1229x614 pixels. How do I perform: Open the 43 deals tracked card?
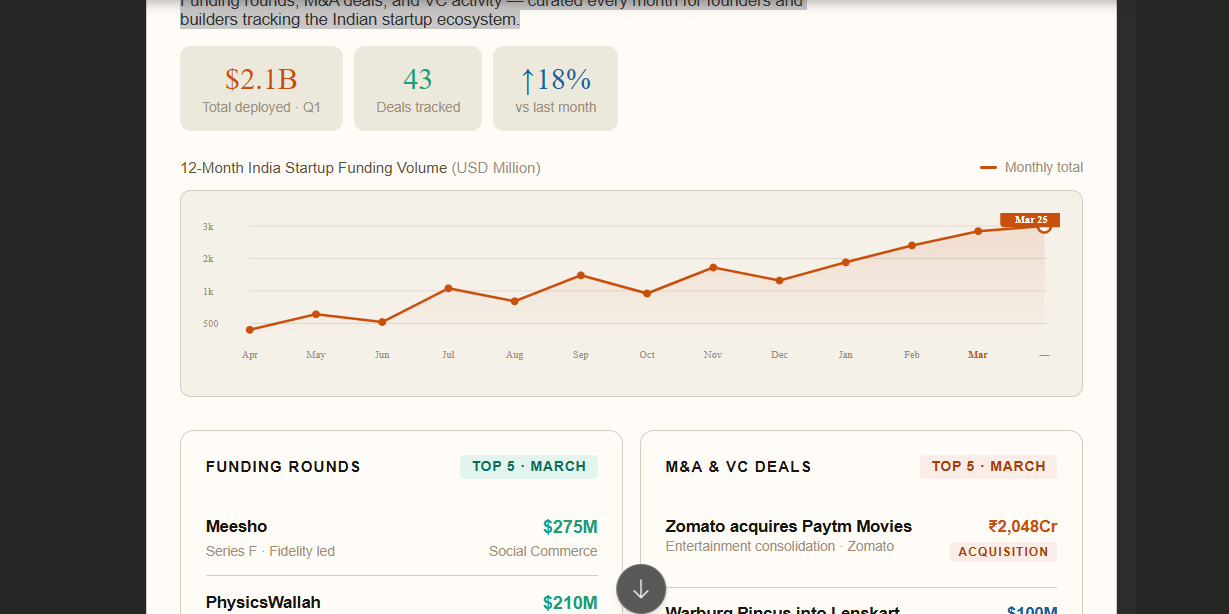[418, 88]
